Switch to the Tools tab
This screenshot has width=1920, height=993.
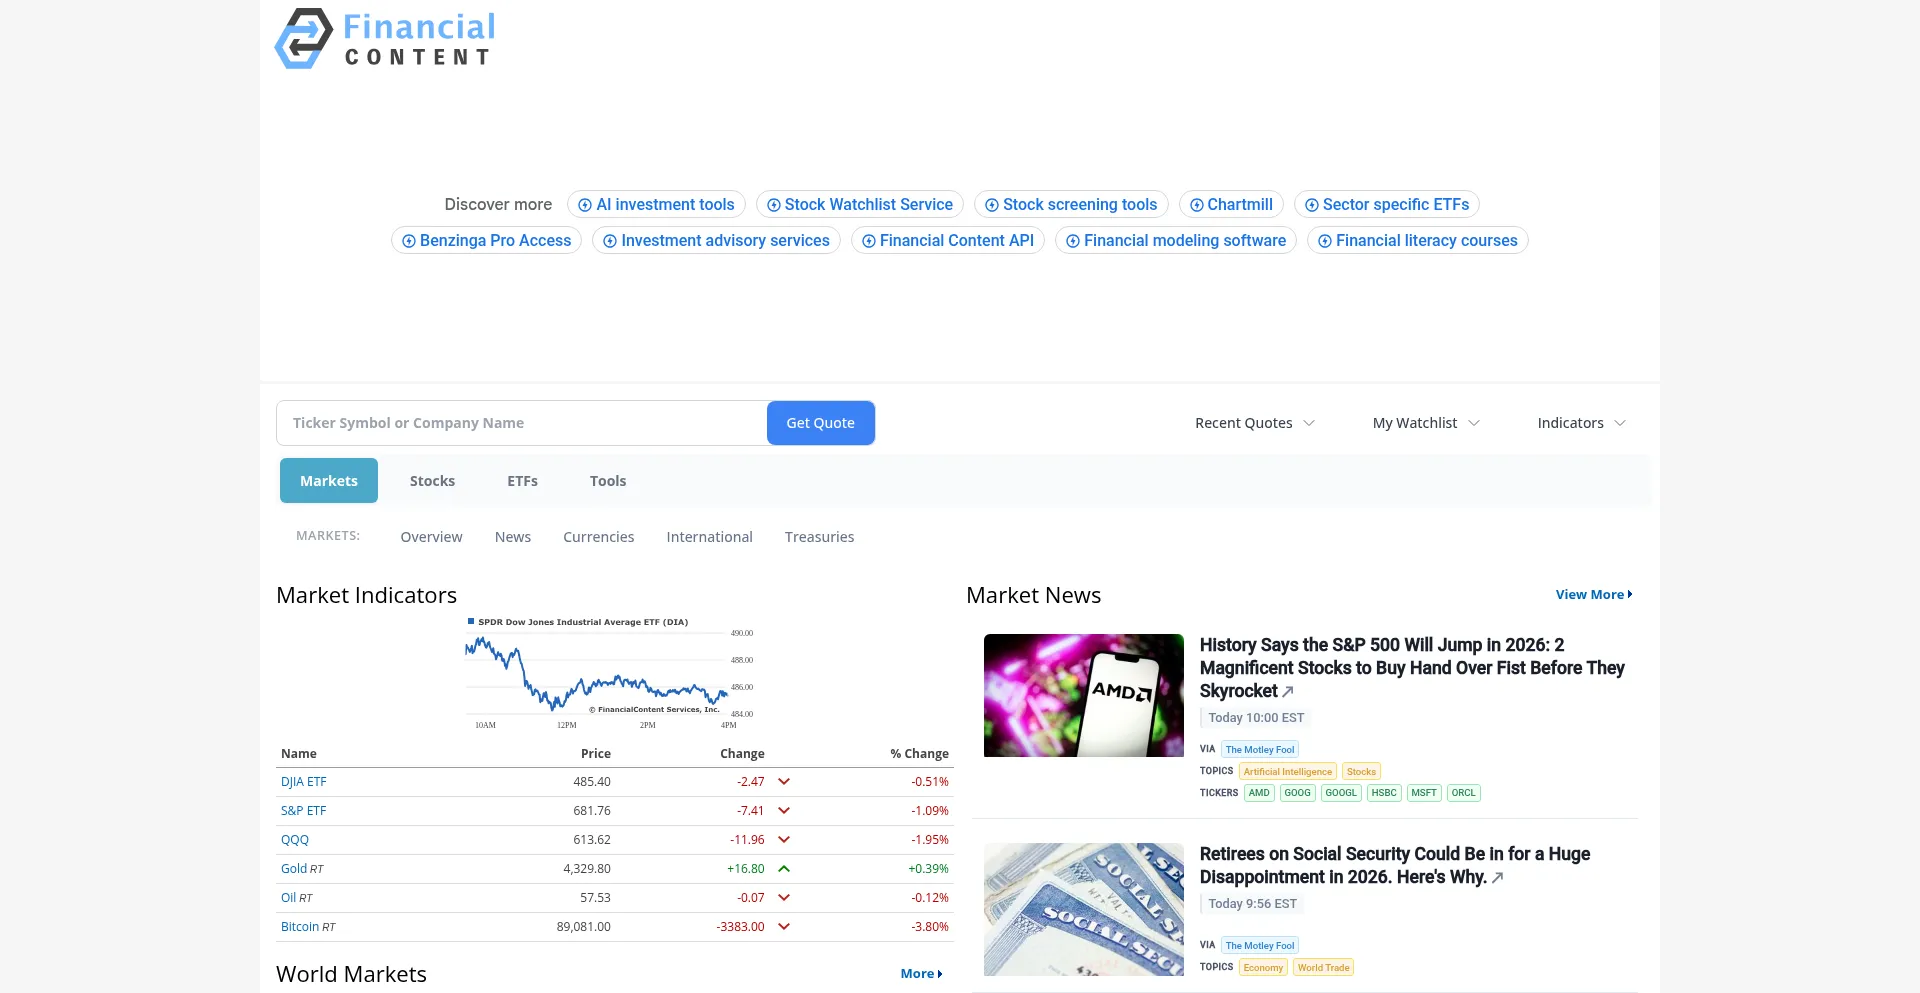pyautogui.click(x=607, y=481)
